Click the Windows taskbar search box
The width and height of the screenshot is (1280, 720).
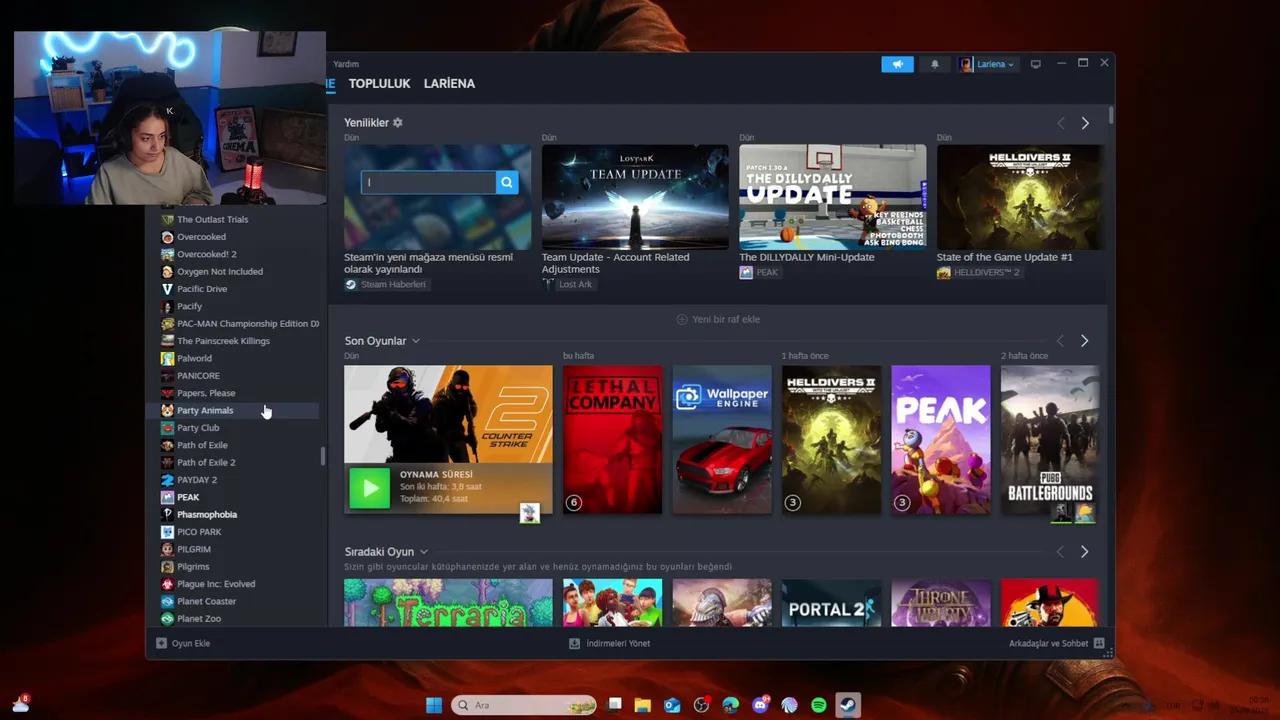(523, 705)
